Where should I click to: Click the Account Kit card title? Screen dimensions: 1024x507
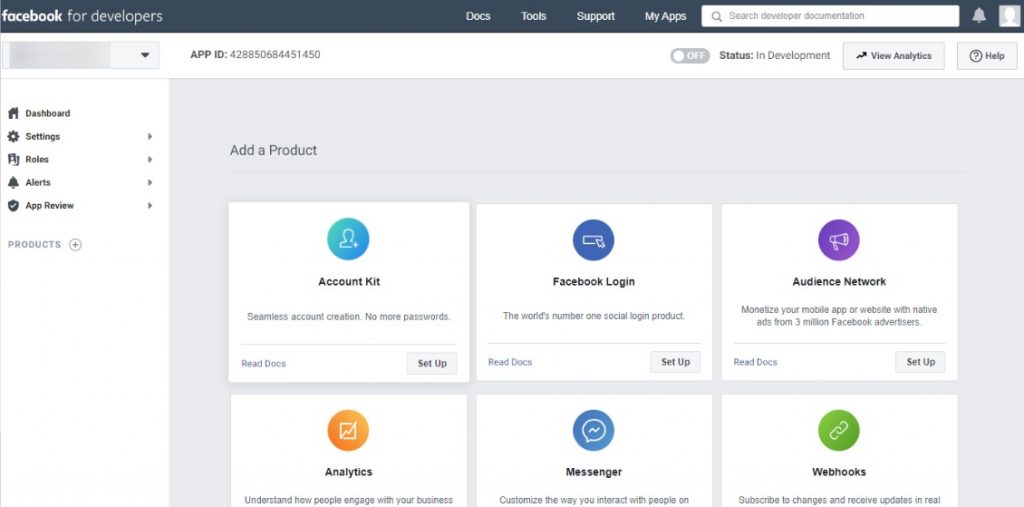pos(349,282)
